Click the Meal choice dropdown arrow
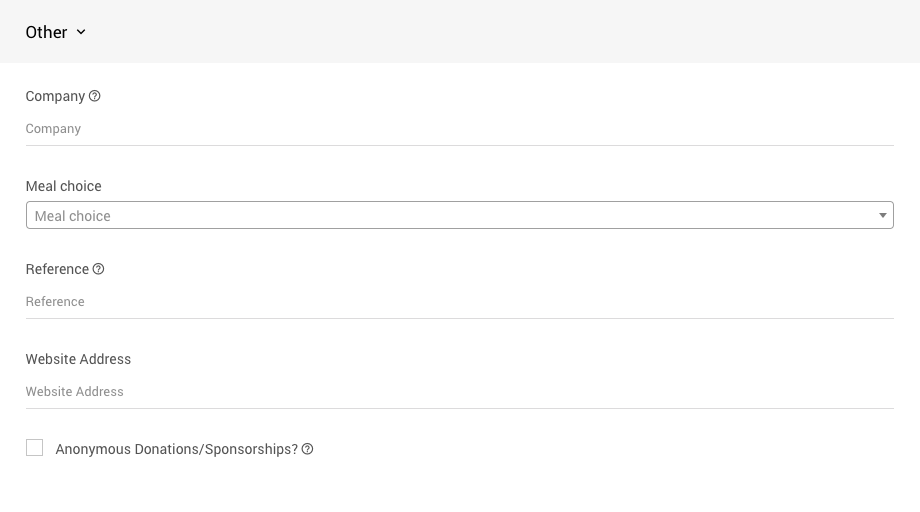The height and width of the screenshot is (512, 920). 882,215
